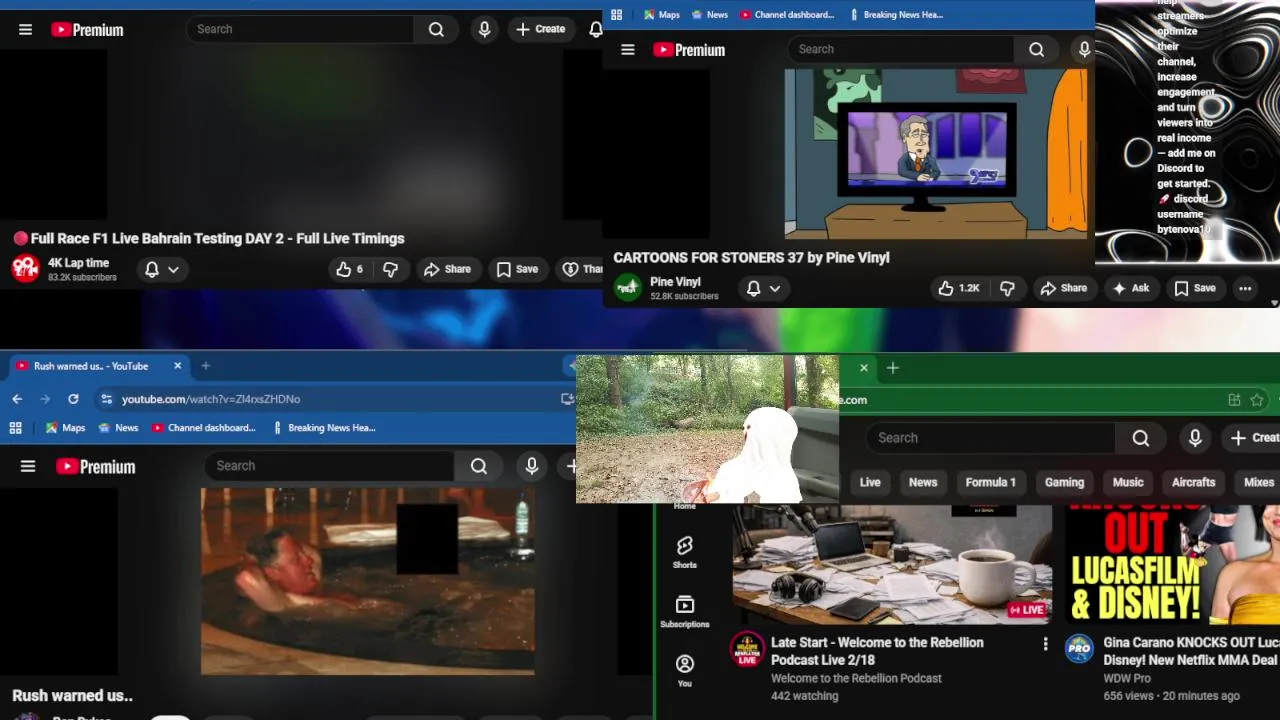The height and width of the screenshot is (720, 1280).
Task: Open Gina Carano KNOCKS OUT video title
Action: point(1191,651)
